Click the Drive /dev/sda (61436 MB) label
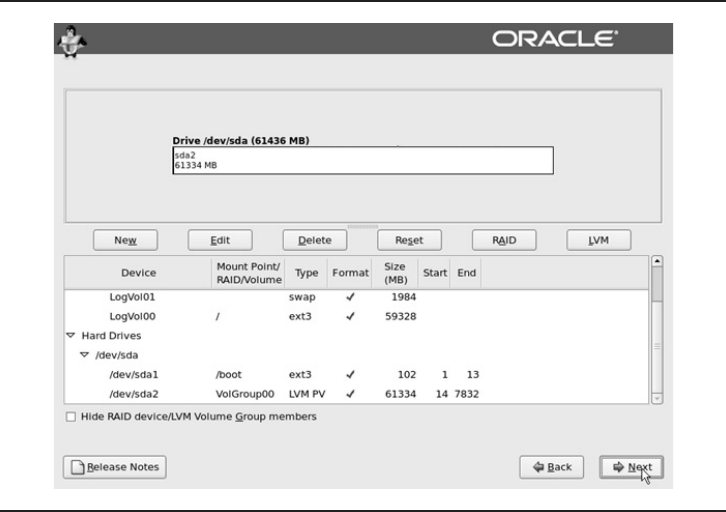726x512 pixels. [241, 140]
